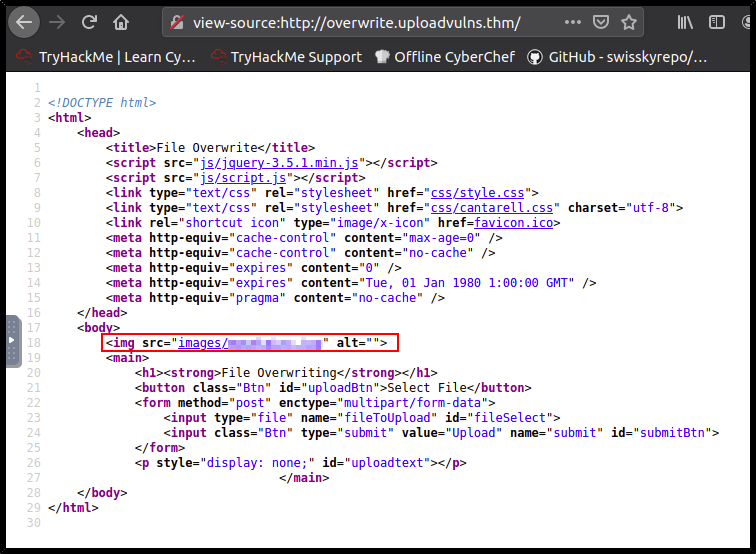
Task: Bookmark this page with the star icon
Action: click(x=629, y=22)
